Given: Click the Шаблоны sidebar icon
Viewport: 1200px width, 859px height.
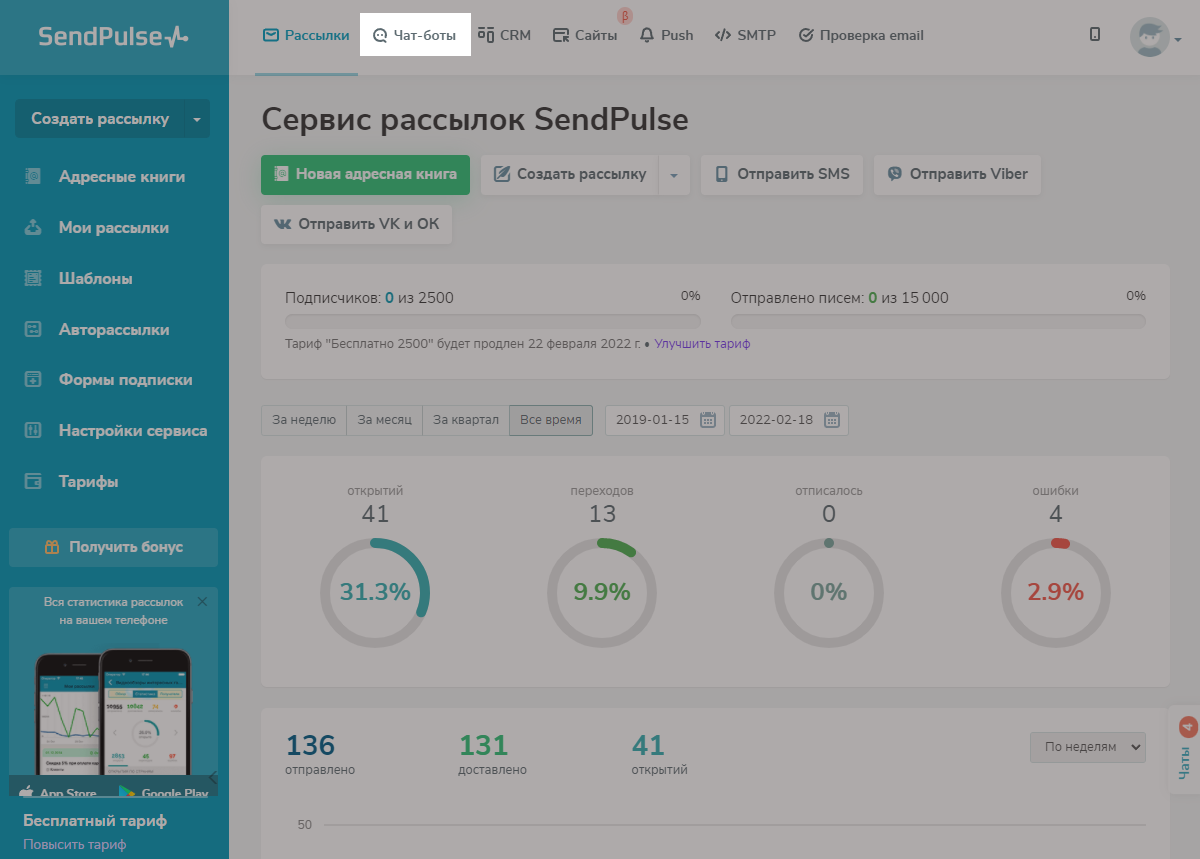Looking at the screenshot, I should [33, 279].
